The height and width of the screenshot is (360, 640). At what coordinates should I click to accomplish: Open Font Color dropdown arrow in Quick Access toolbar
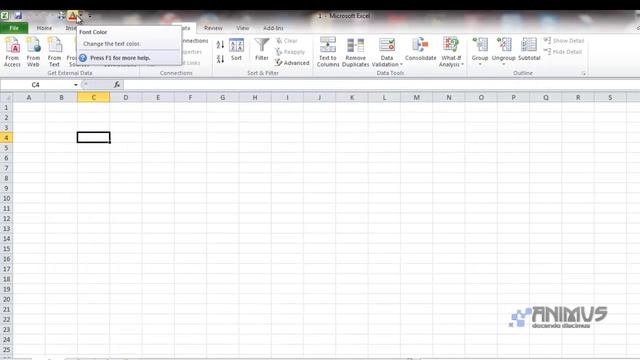click(80, 16)
